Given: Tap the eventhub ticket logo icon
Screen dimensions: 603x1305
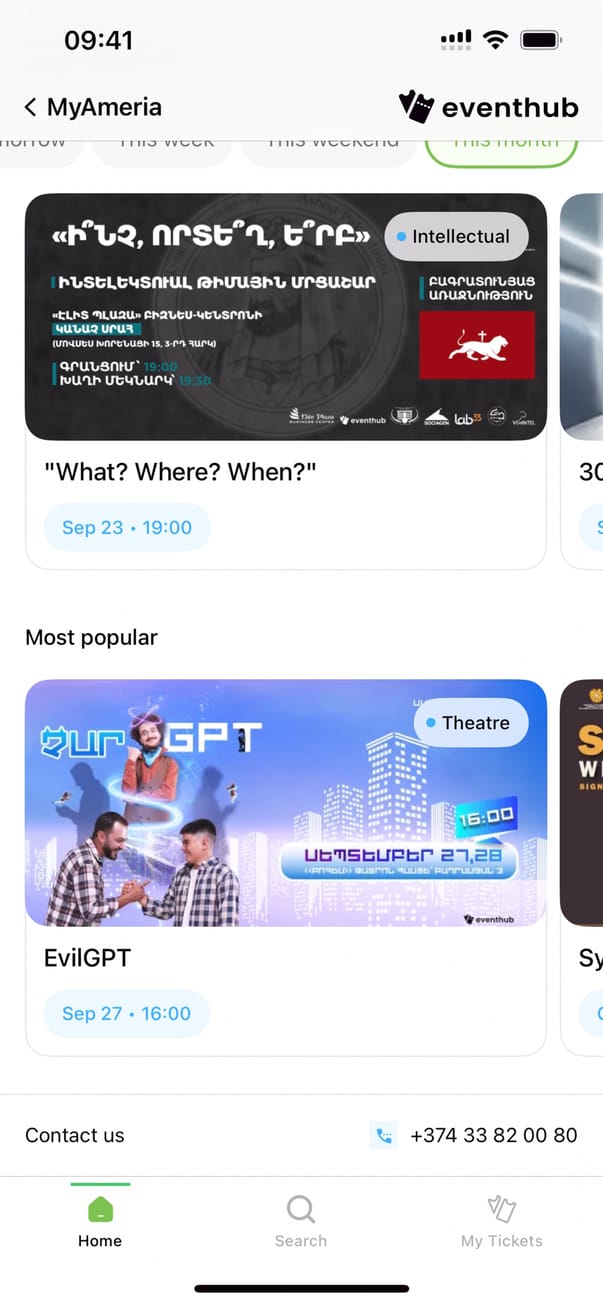Looking at the screenshot, I should [415, 106].
